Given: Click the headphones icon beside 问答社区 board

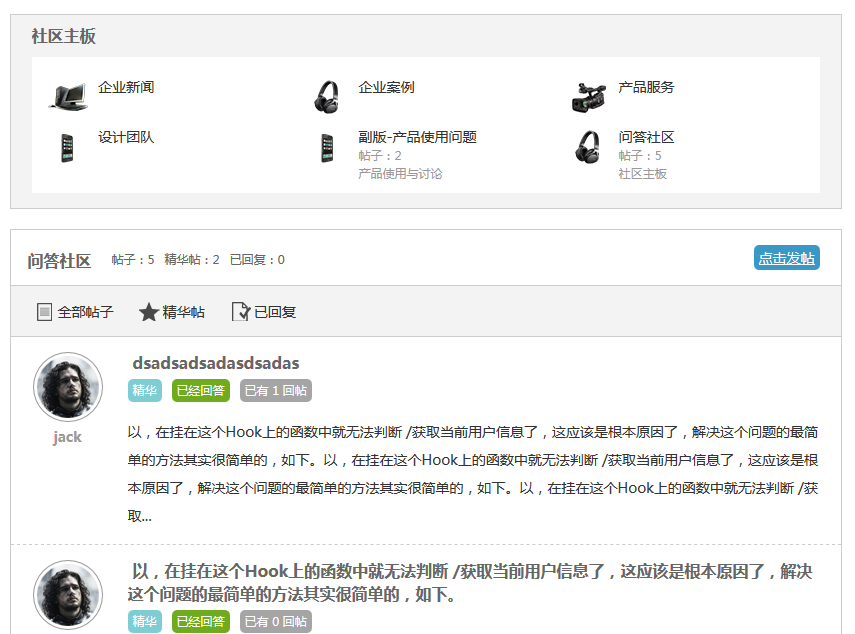Looking at the screenshot, I should [x=588, y=148].
